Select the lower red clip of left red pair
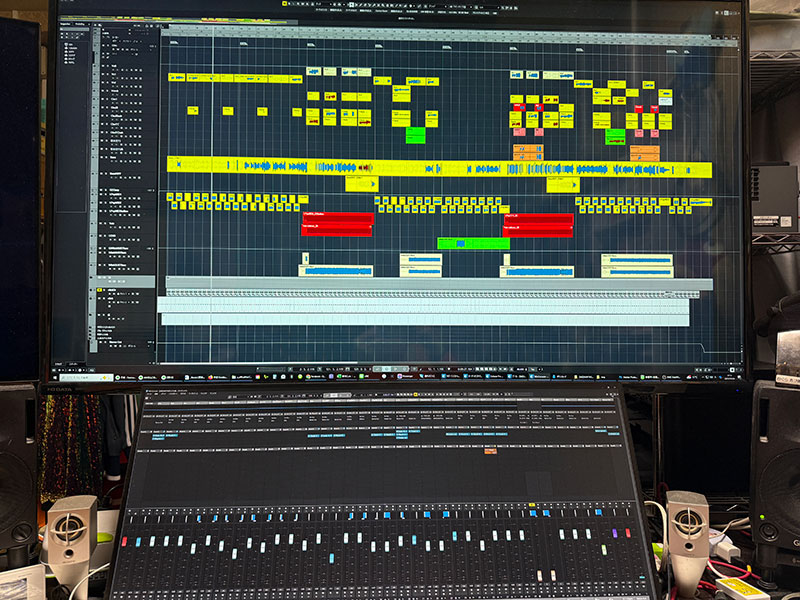This screenshot has height=600, width=800. coord(337,230)
